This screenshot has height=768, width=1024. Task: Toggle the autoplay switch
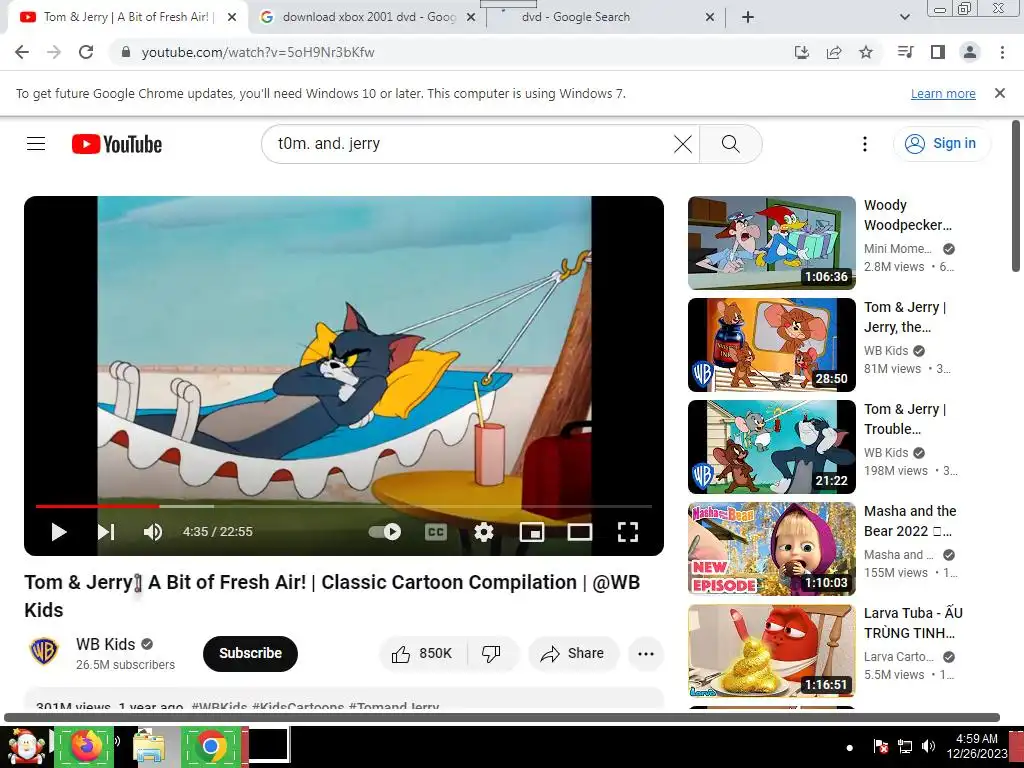[385, 532]
